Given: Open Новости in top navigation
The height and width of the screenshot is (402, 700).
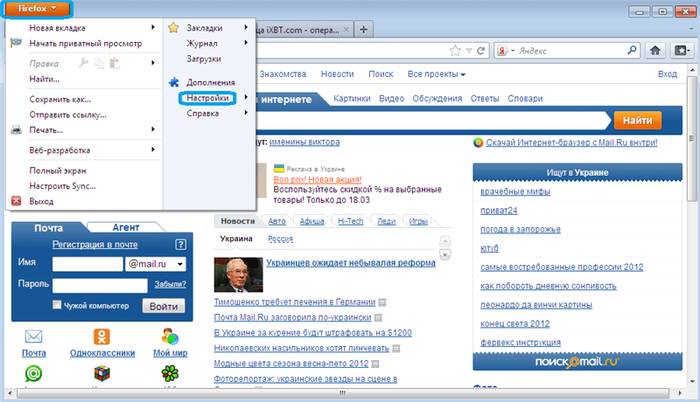Looking at the screenshot, I should (338, 74).
